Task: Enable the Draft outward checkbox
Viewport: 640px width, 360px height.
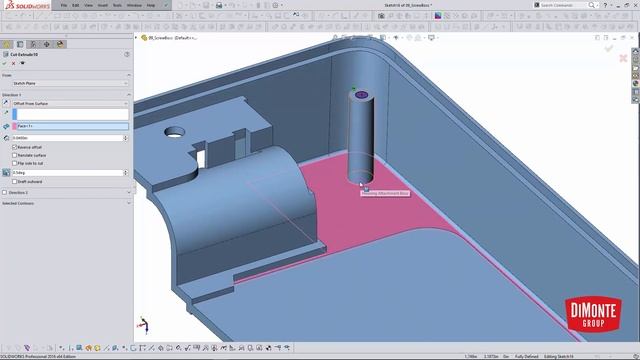Action: 15,182
